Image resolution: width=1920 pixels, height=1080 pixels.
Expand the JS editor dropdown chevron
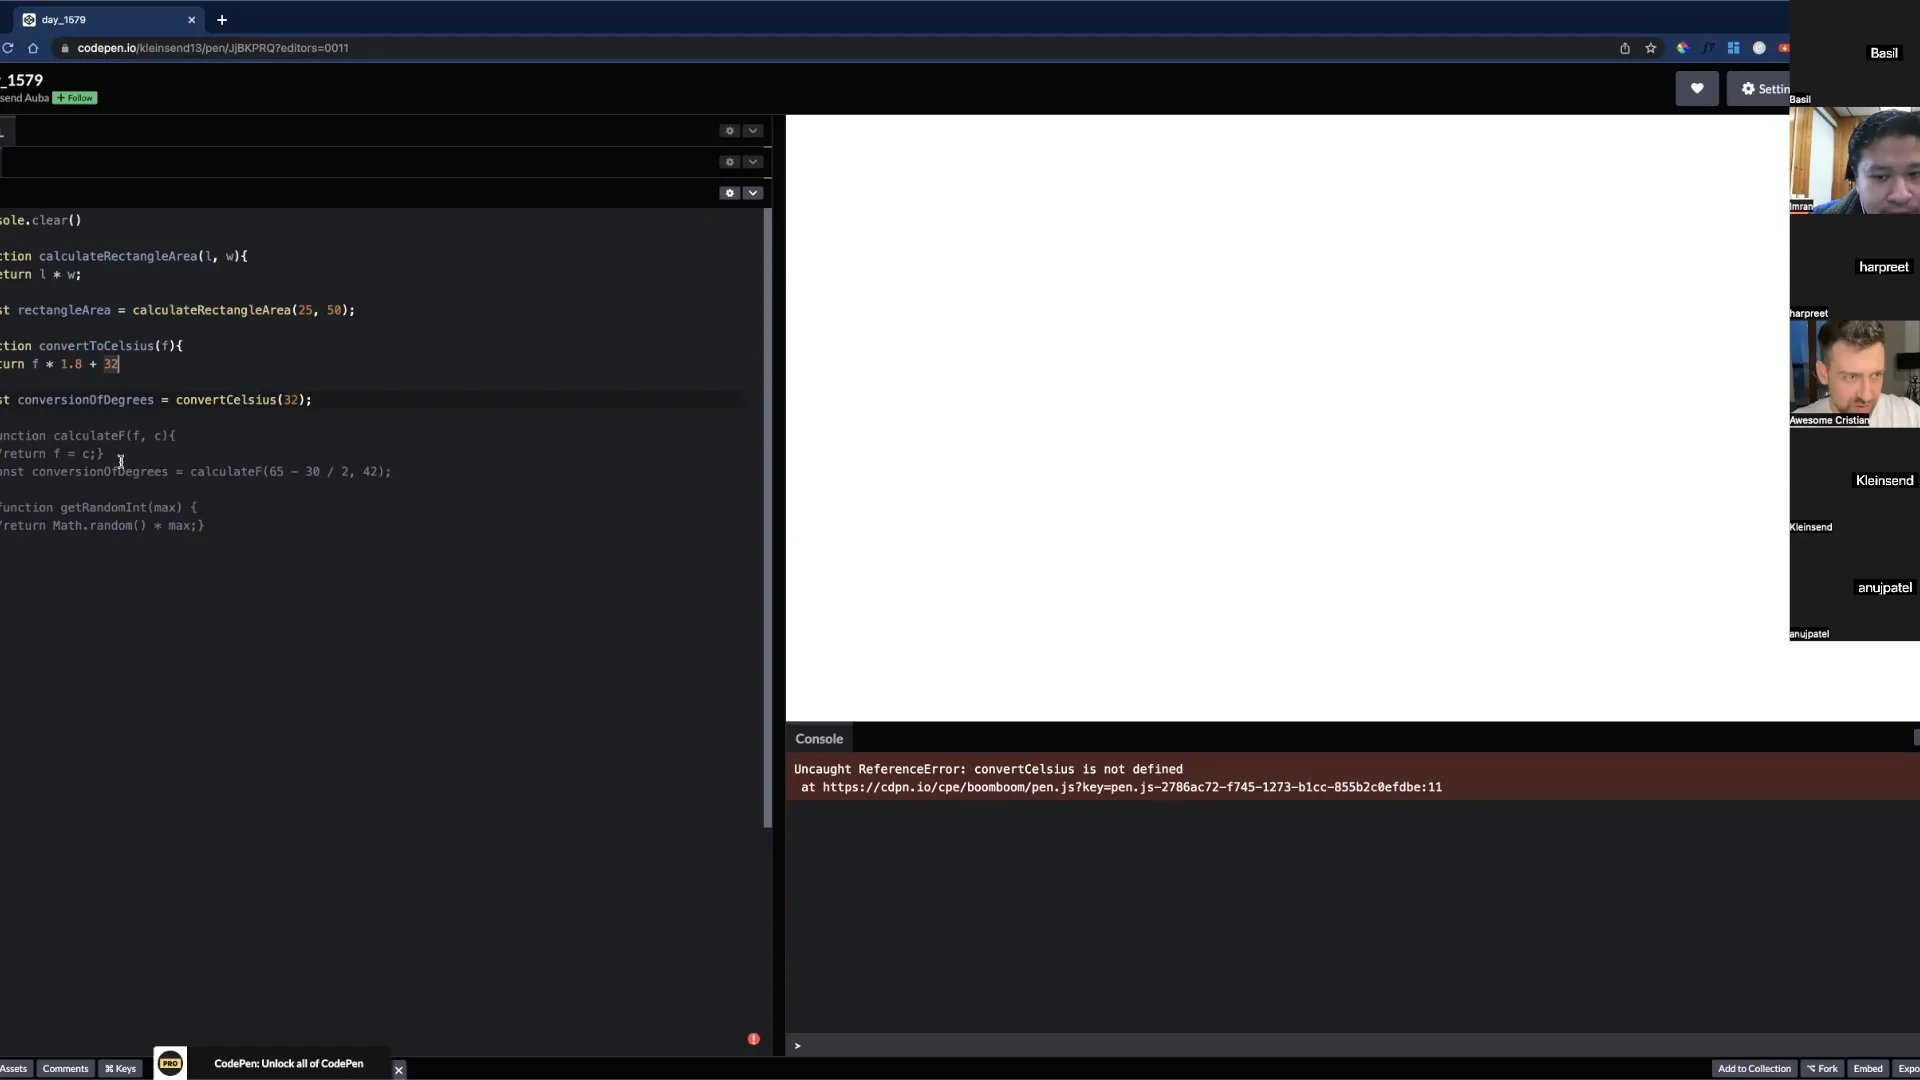pos(753,193)
